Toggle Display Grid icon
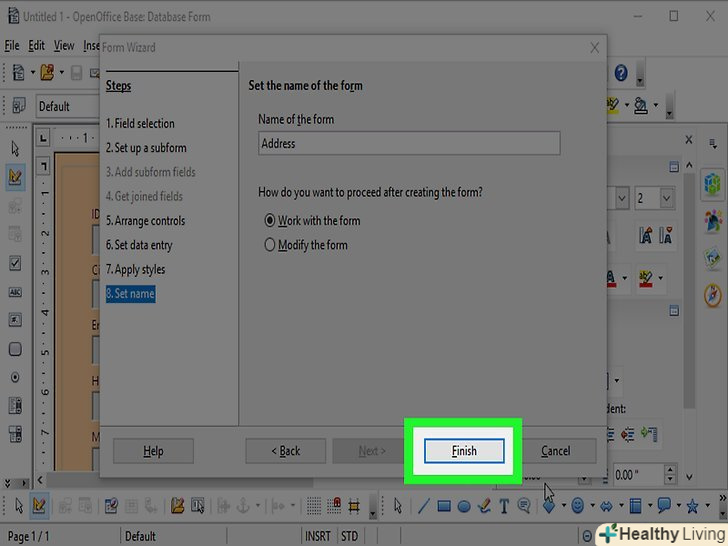The image size is (728, 546). coord(314,506)
